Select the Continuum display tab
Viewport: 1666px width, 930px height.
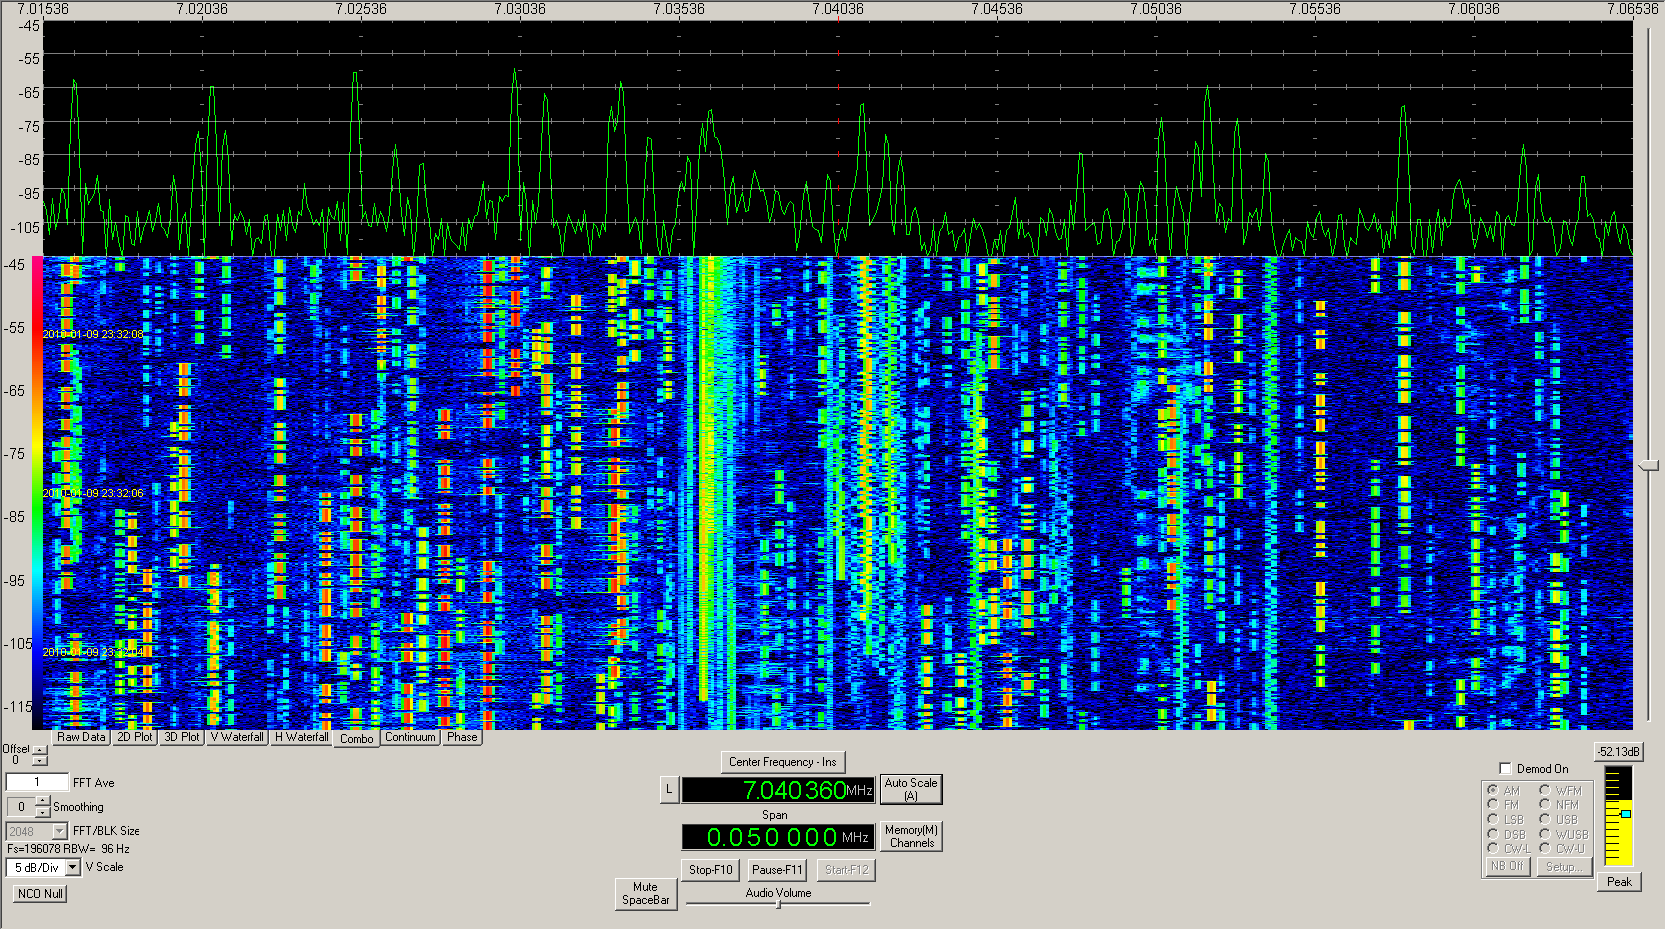coord(410,738)
